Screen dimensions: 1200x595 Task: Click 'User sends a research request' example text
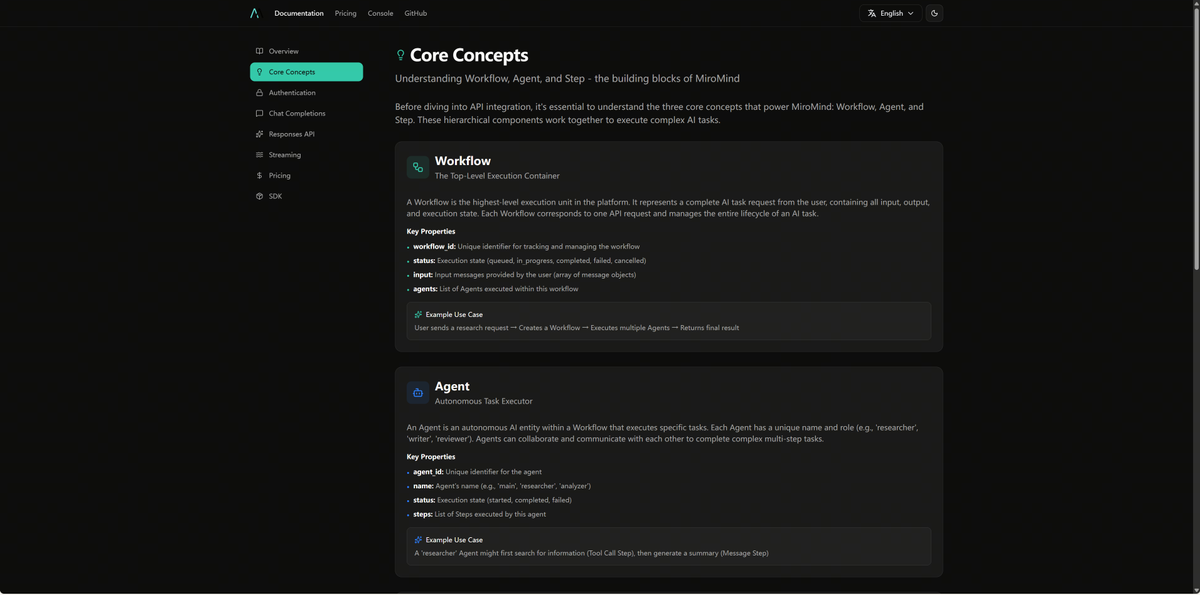tap(577, 328)
